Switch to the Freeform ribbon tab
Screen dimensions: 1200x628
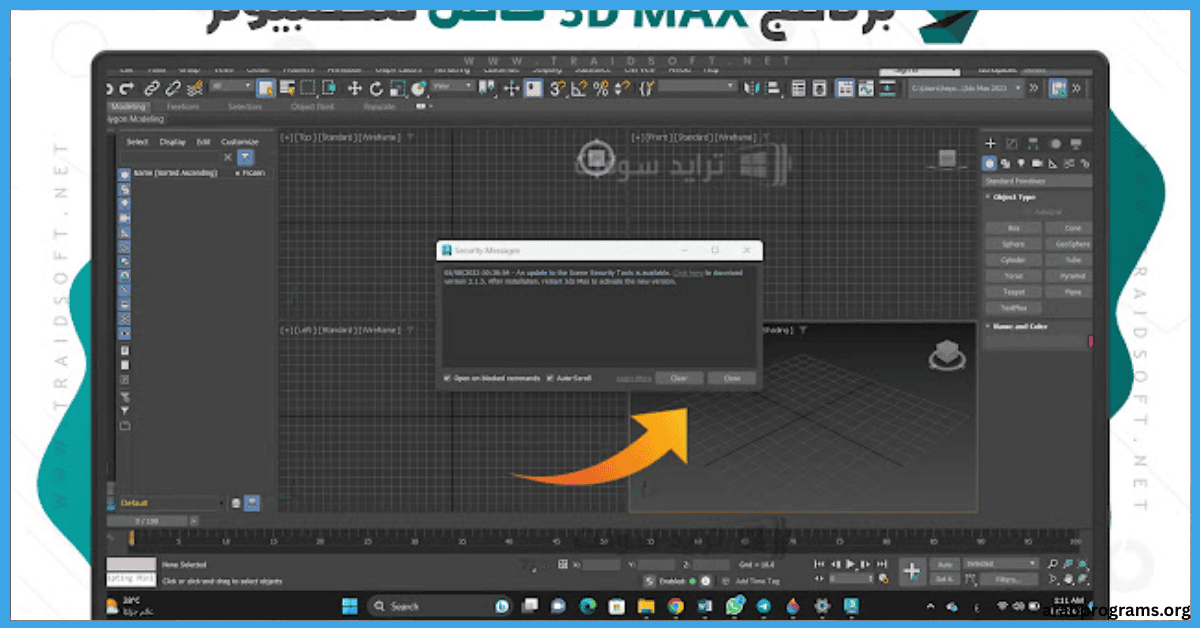(x=183, y=106)
